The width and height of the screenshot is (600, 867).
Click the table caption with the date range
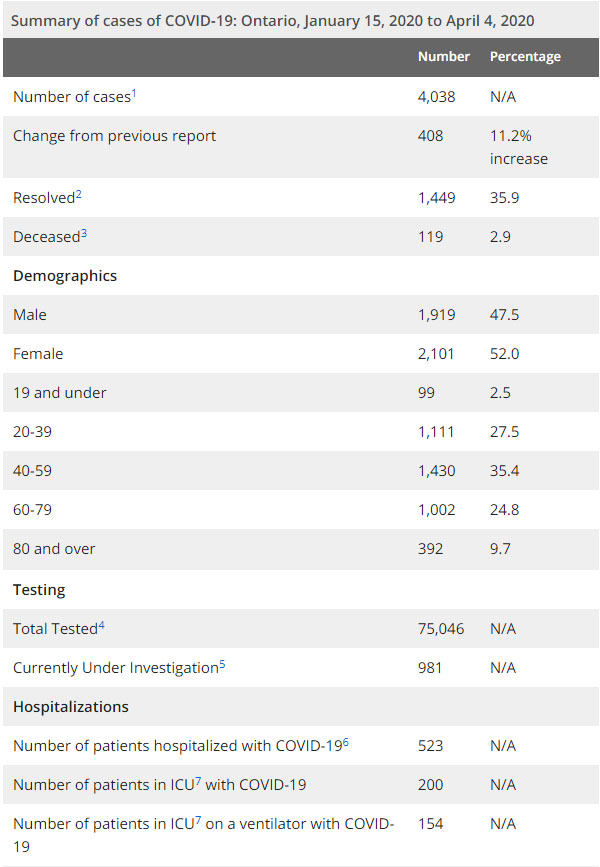273,20
